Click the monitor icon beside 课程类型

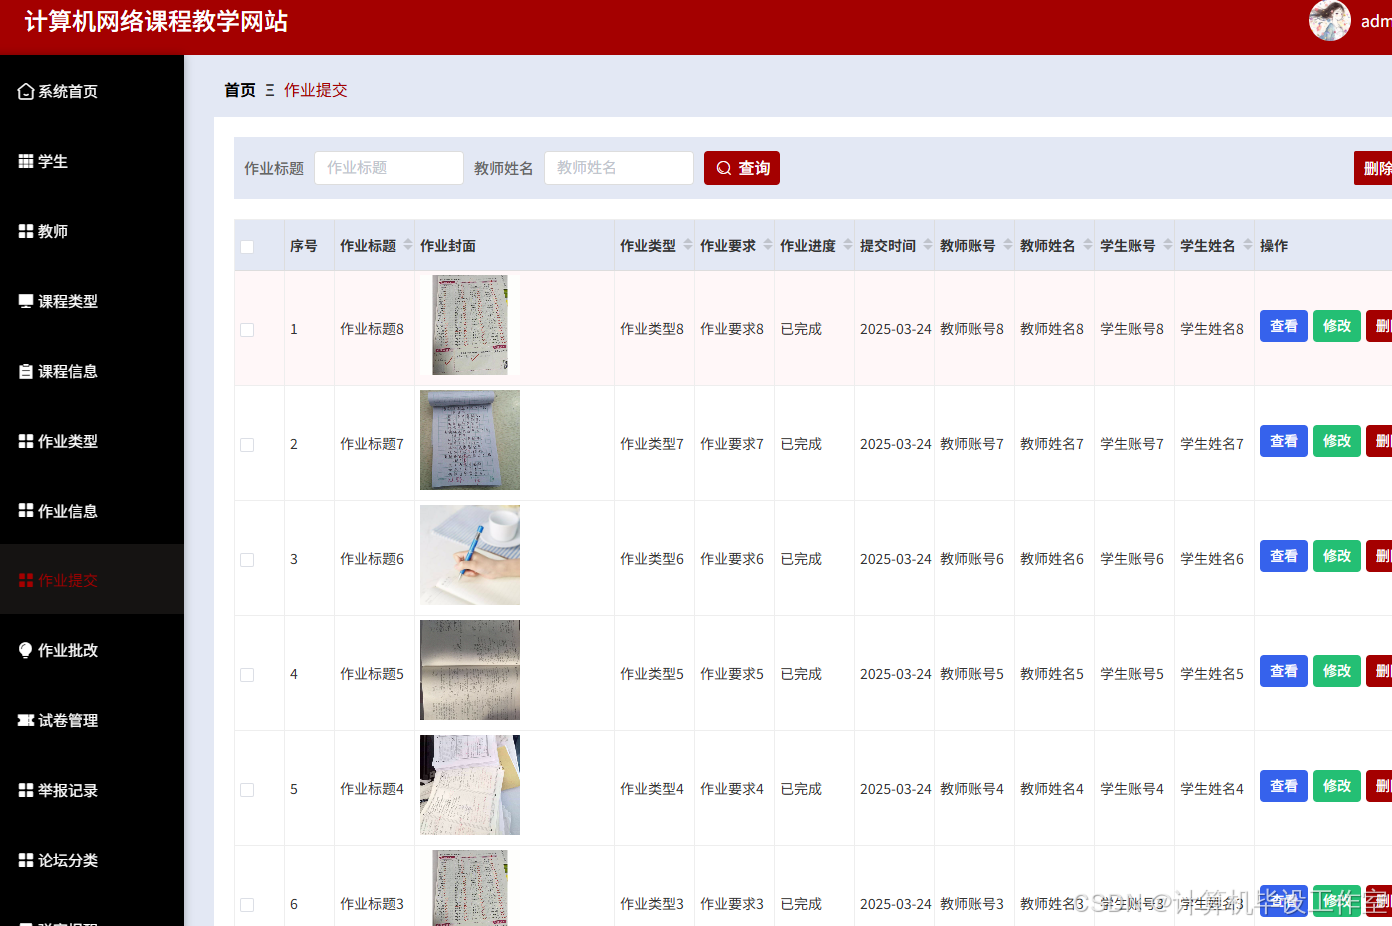(x=26, y=301)
